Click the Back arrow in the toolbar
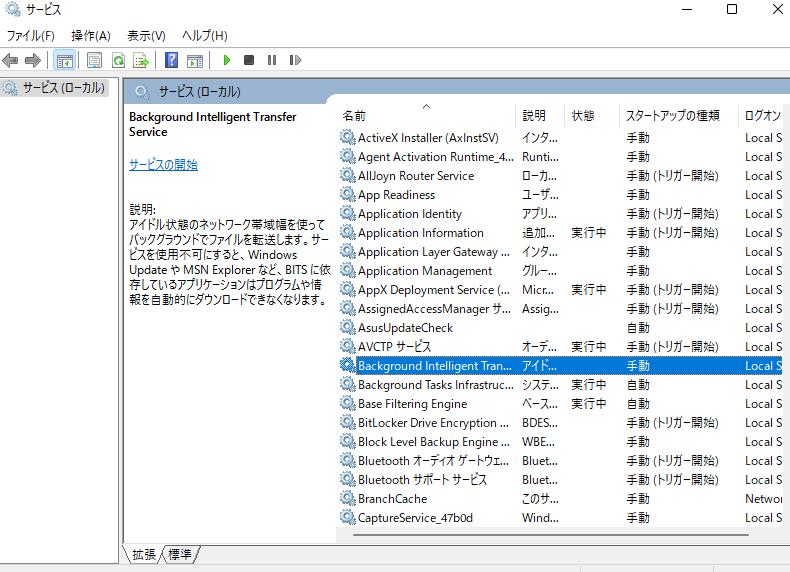Screen dimensions: 790x572 point(11,61)
